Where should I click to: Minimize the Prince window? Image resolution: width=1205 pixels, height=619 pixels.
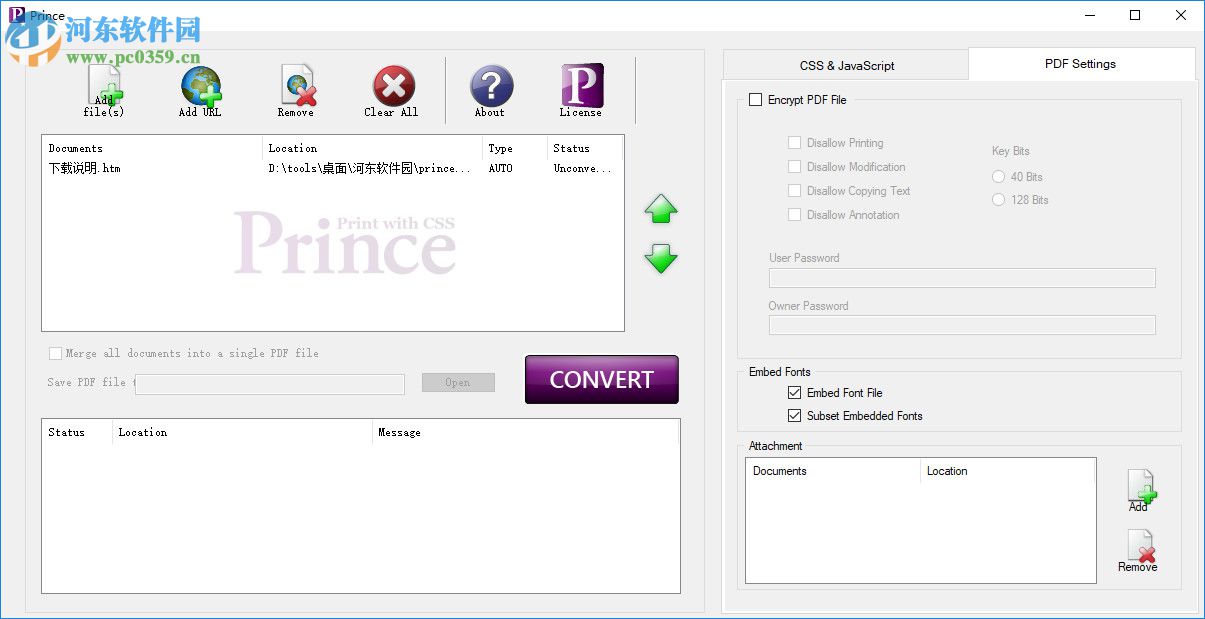[x=1089, y=15]
